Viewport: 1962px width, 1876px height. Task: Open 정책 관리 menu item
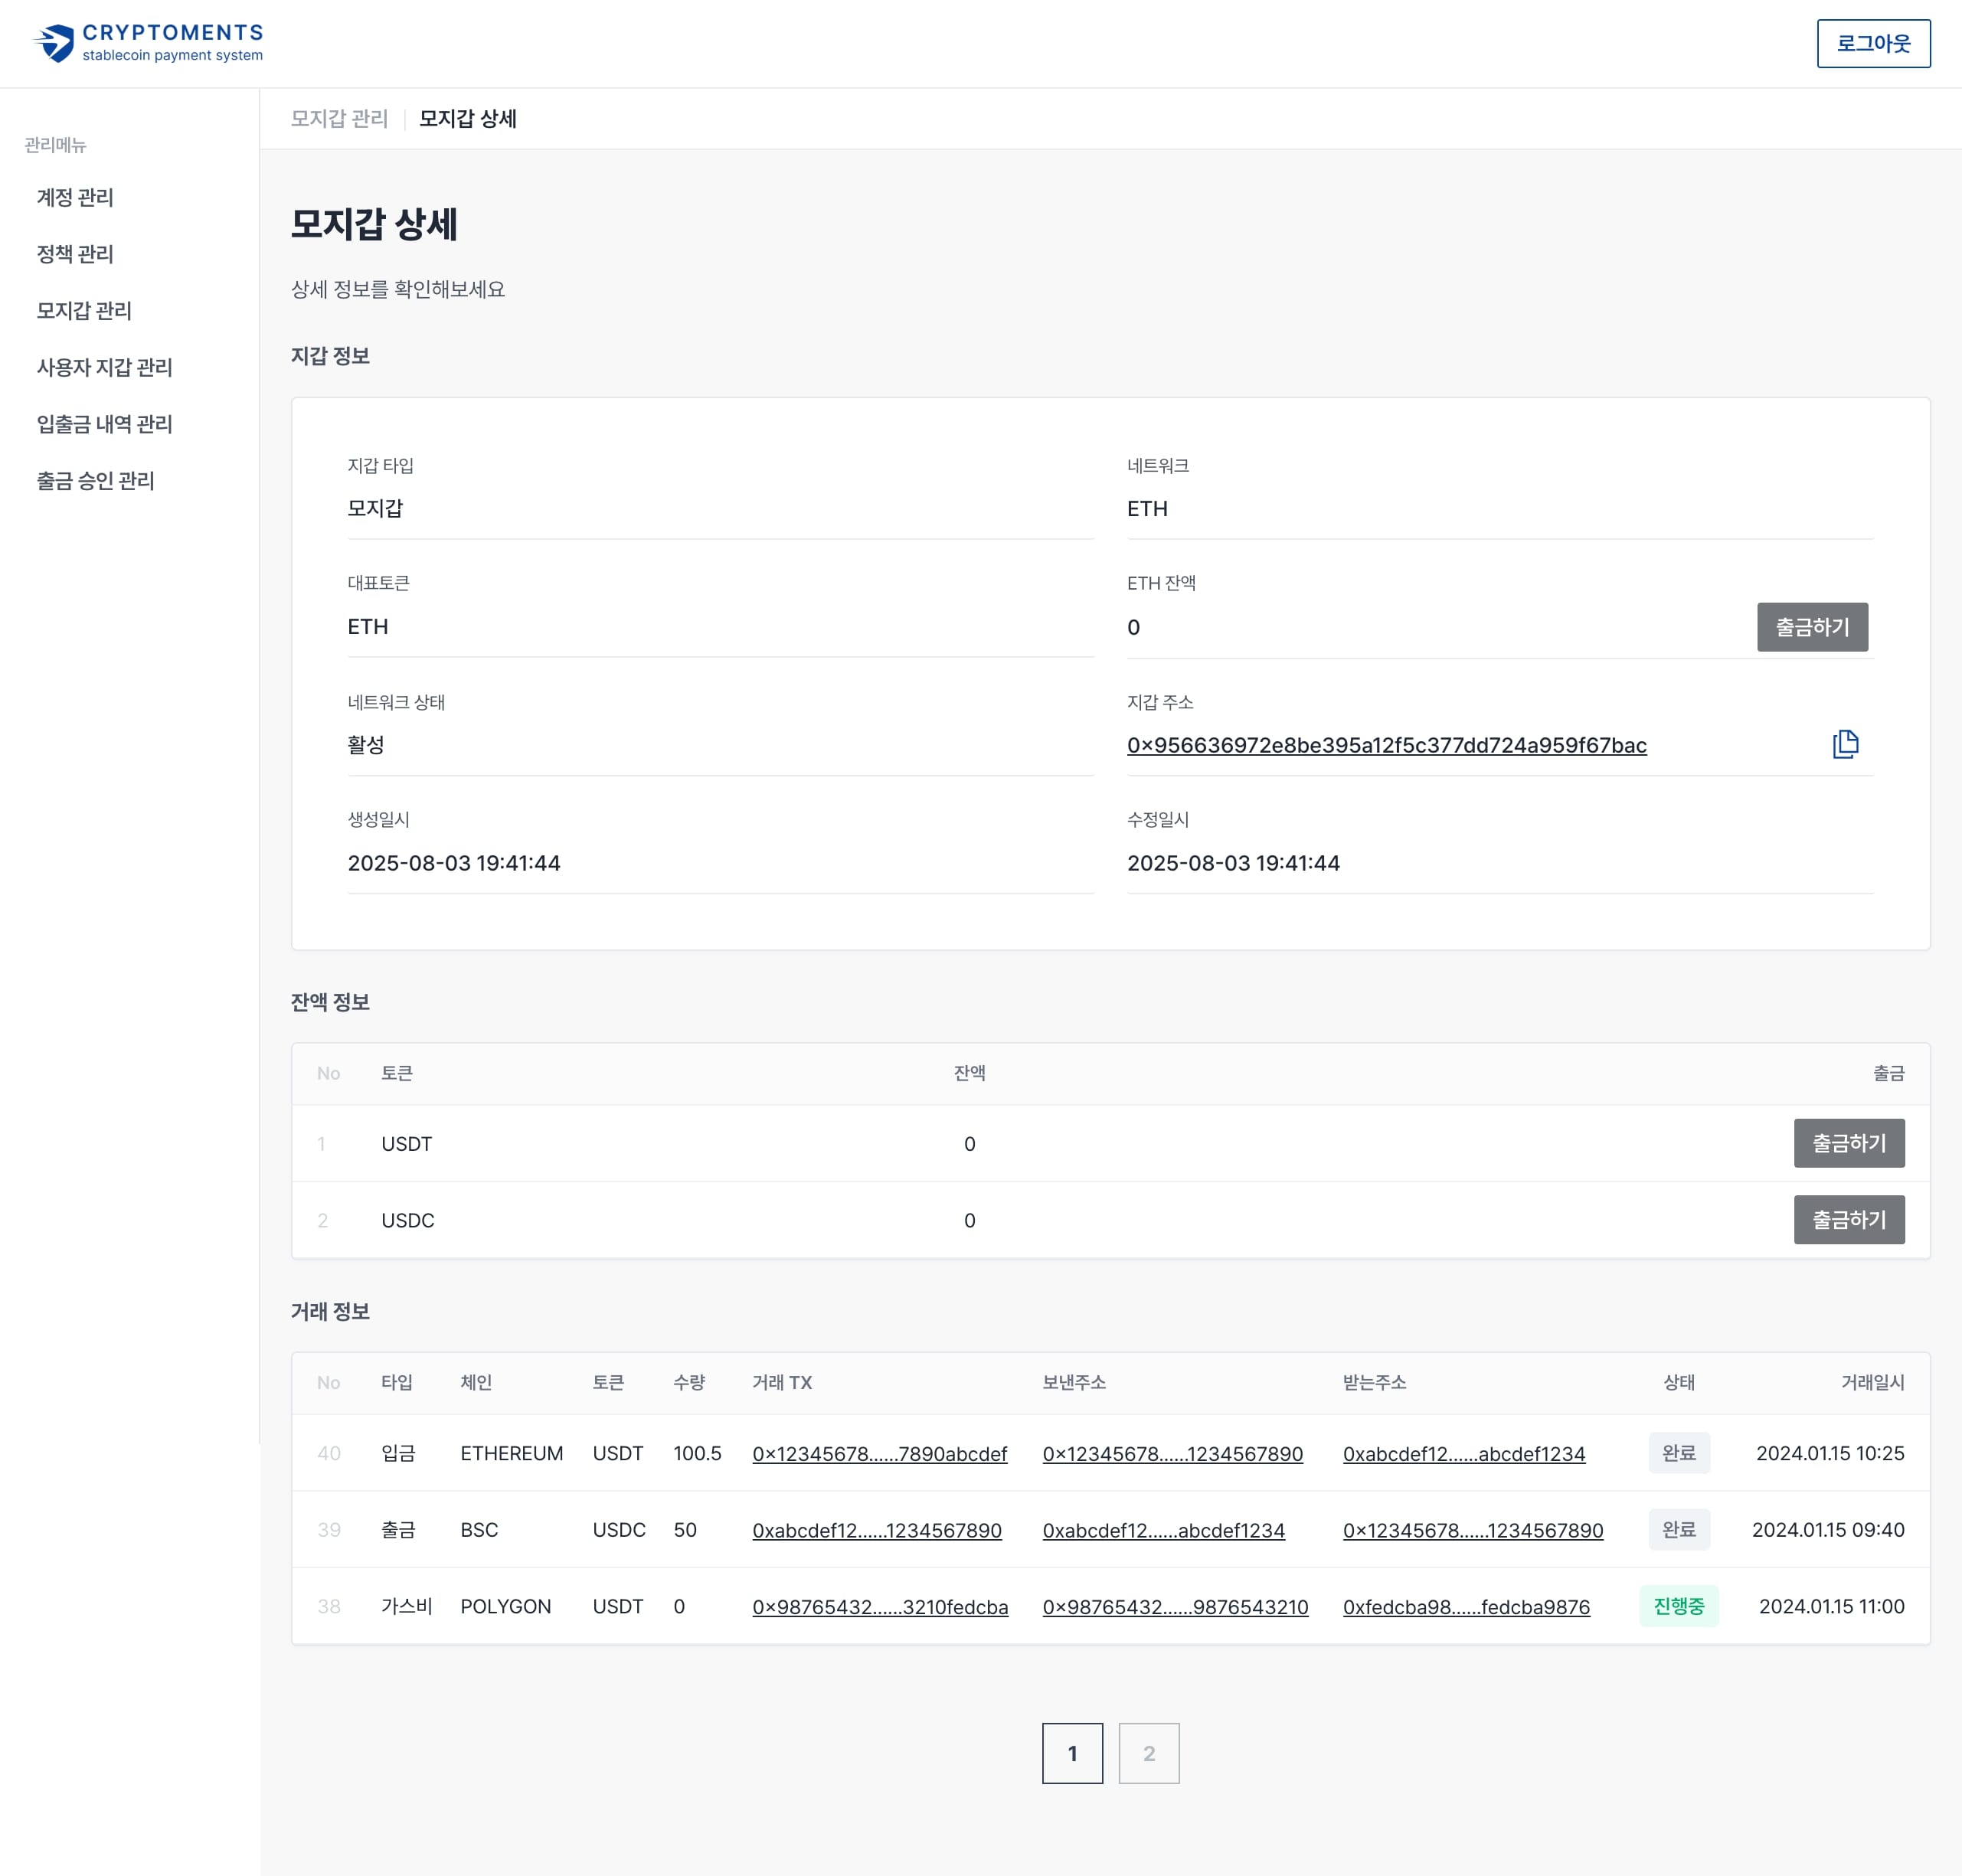(x=75, y=254)
